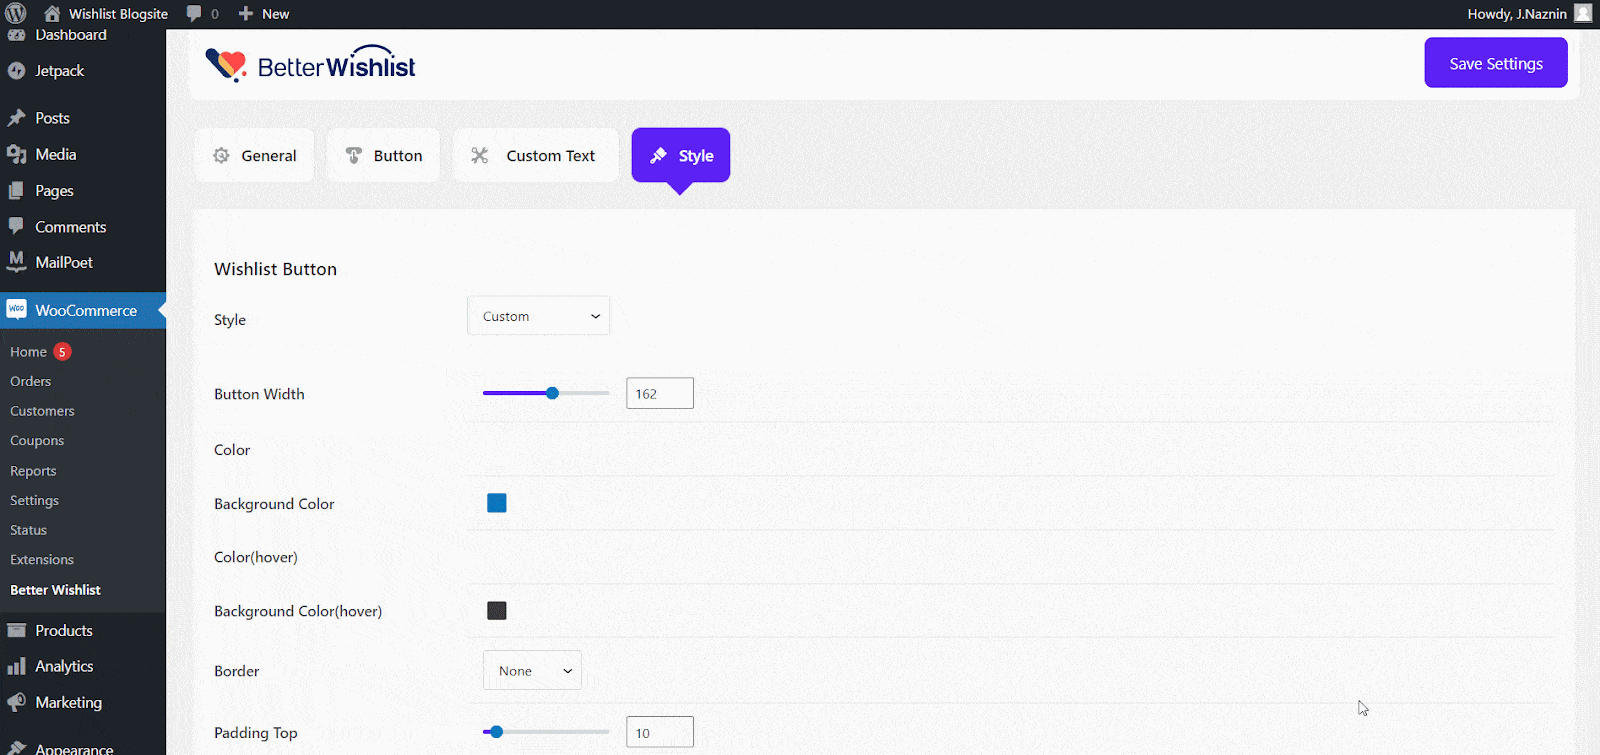The image size is (1600, 755).
Task: Switch to the General tab
Action: [x=255, y=155]
